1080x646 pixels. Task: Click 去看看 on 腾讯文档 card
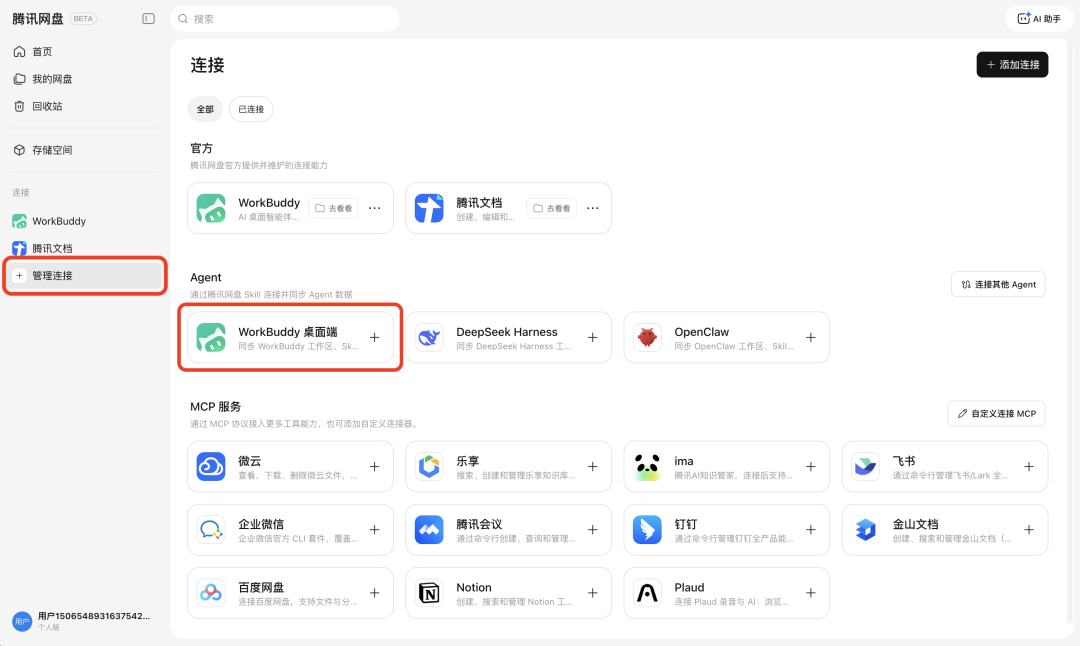(552, 208)
